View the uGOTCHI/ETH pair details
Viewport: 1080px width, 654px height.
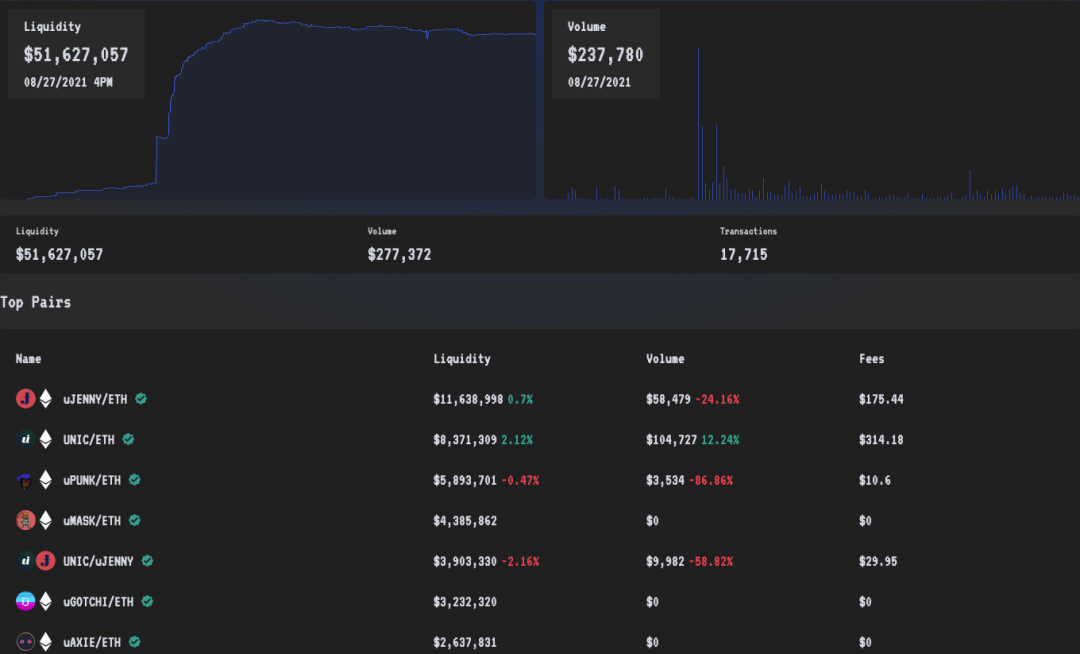(98, 602)
